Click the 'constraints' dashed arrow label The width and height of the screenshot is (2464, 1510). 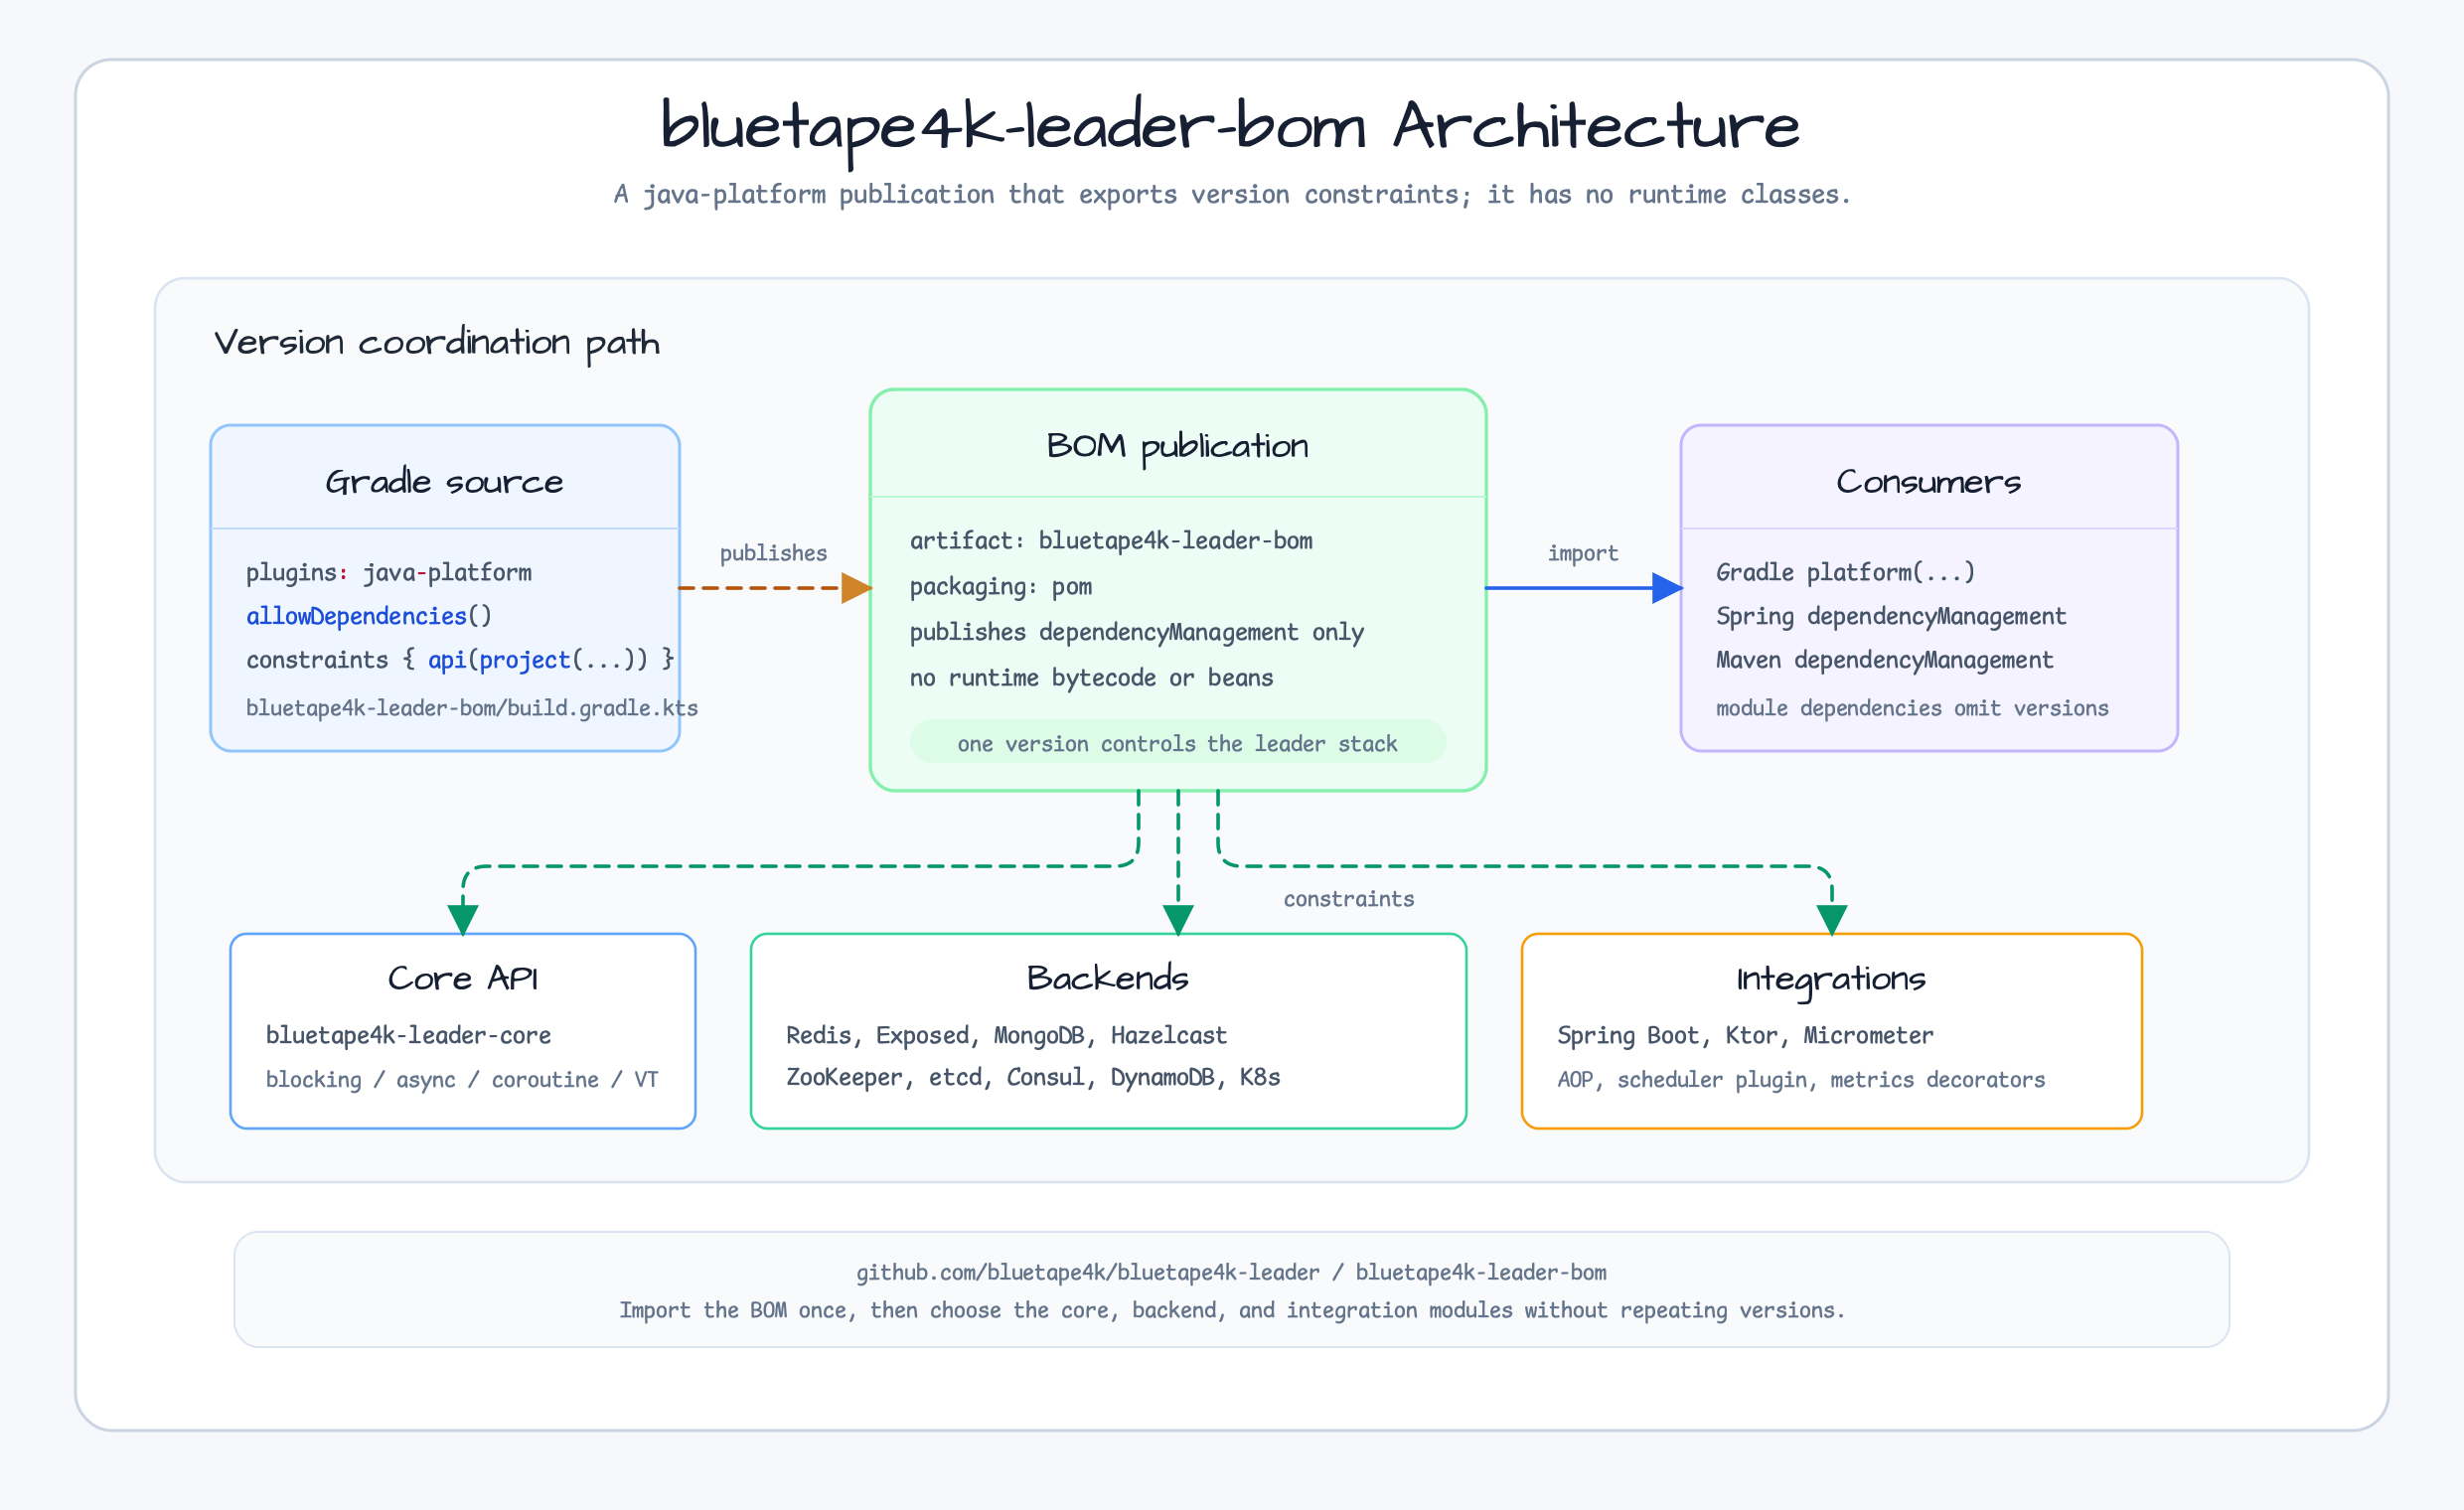click(x=1349, y=899)
